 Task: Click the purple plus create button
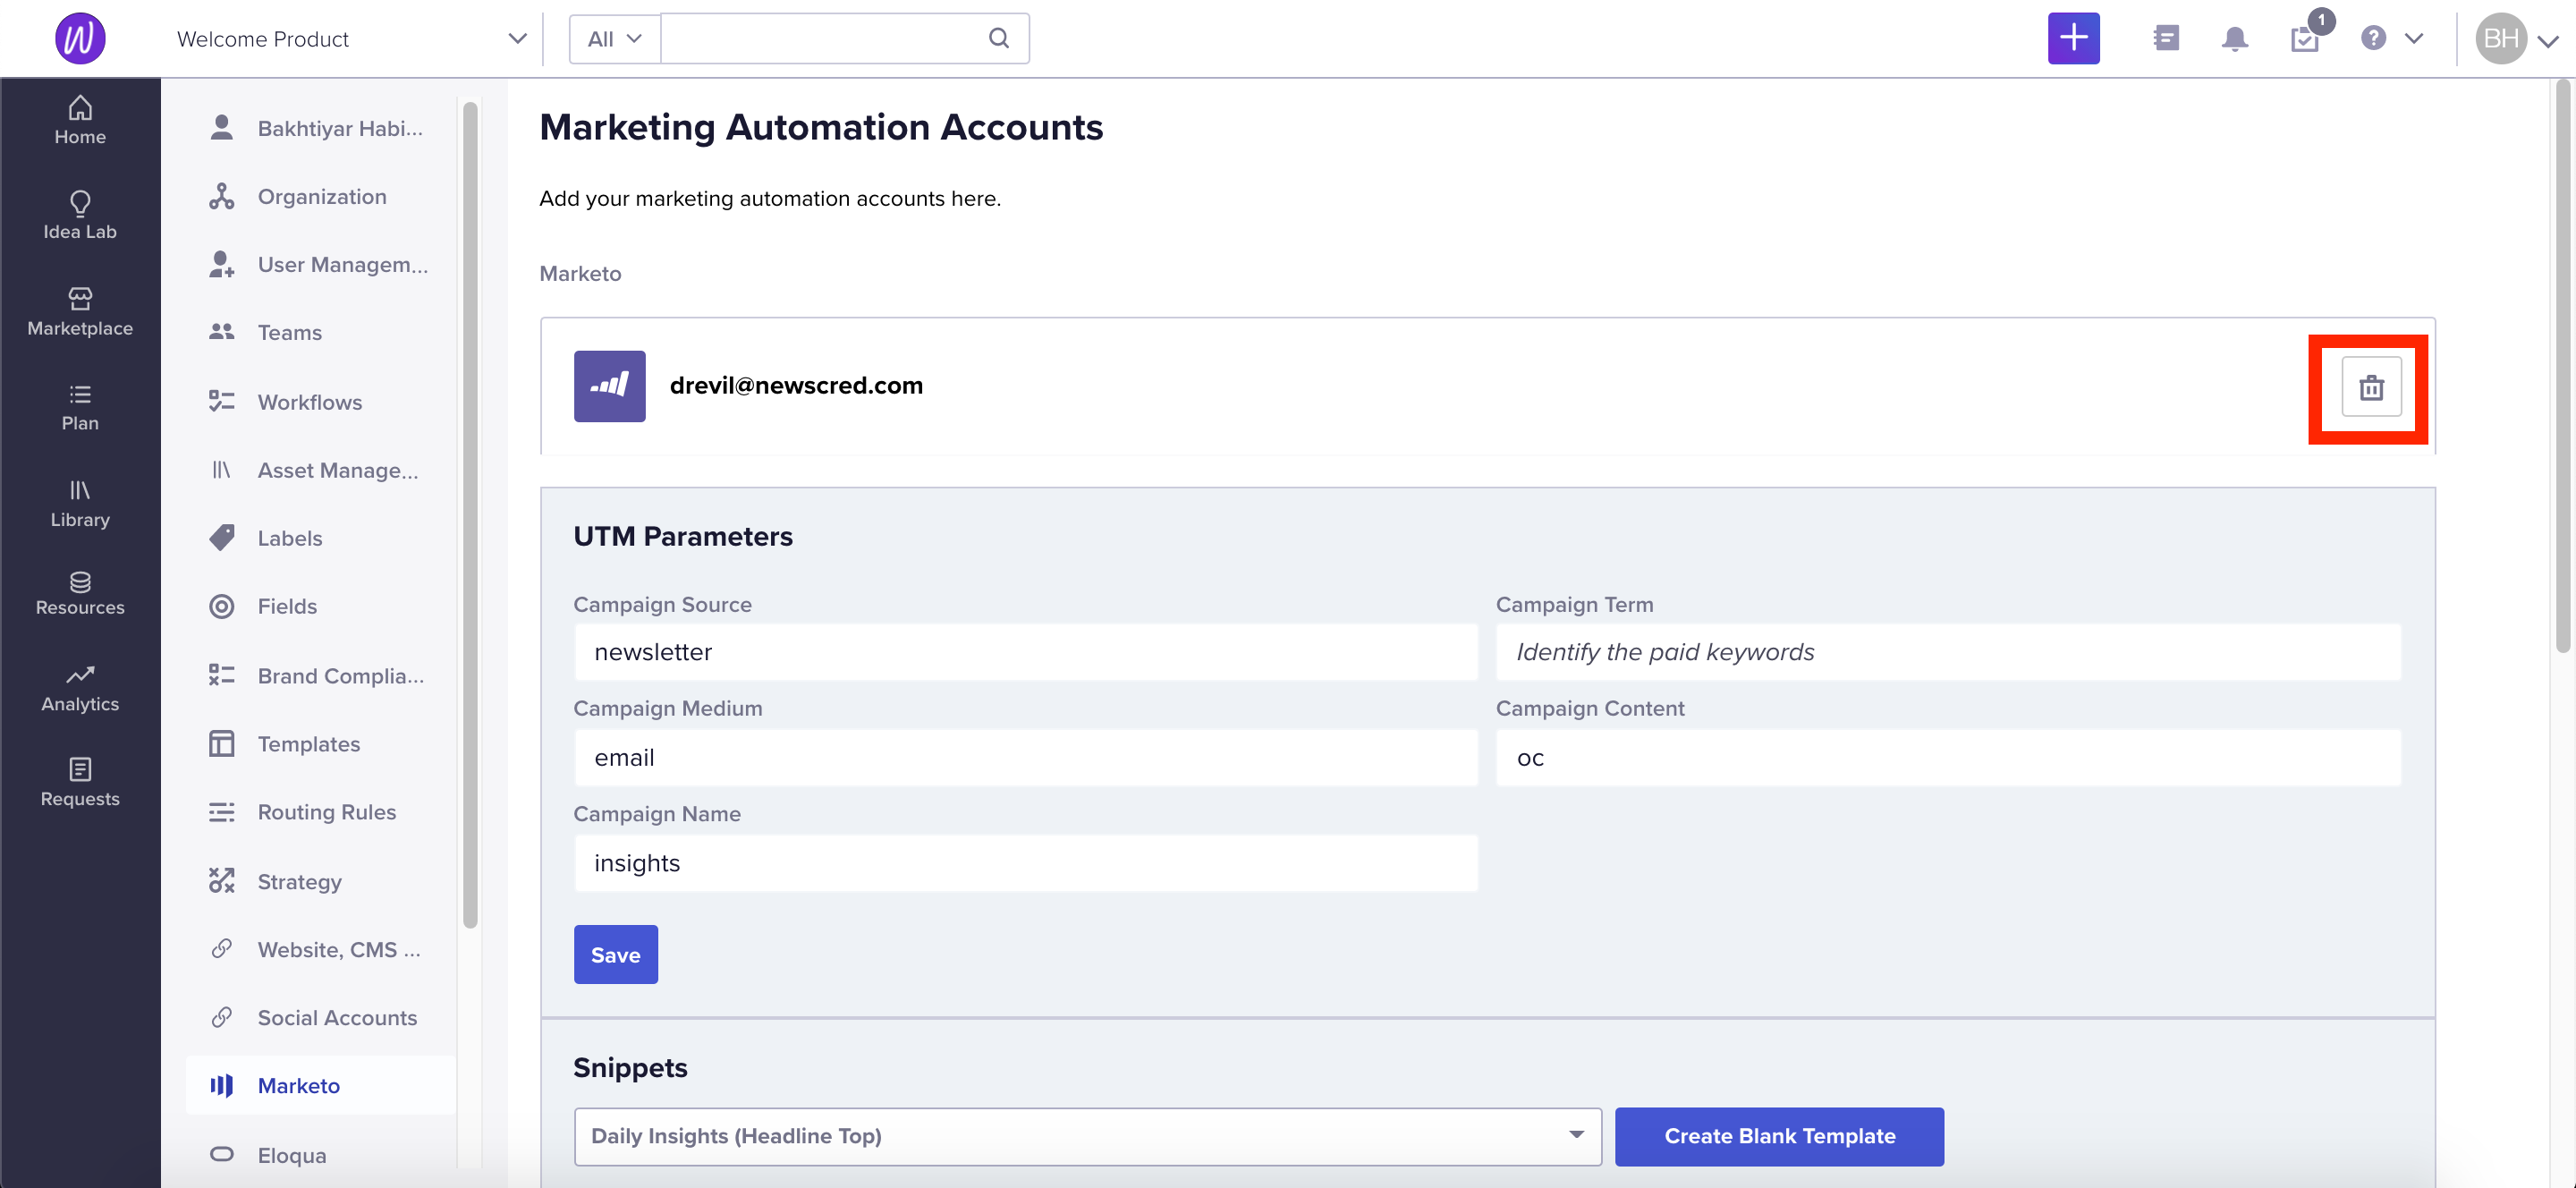click(x=2073, y=38)
